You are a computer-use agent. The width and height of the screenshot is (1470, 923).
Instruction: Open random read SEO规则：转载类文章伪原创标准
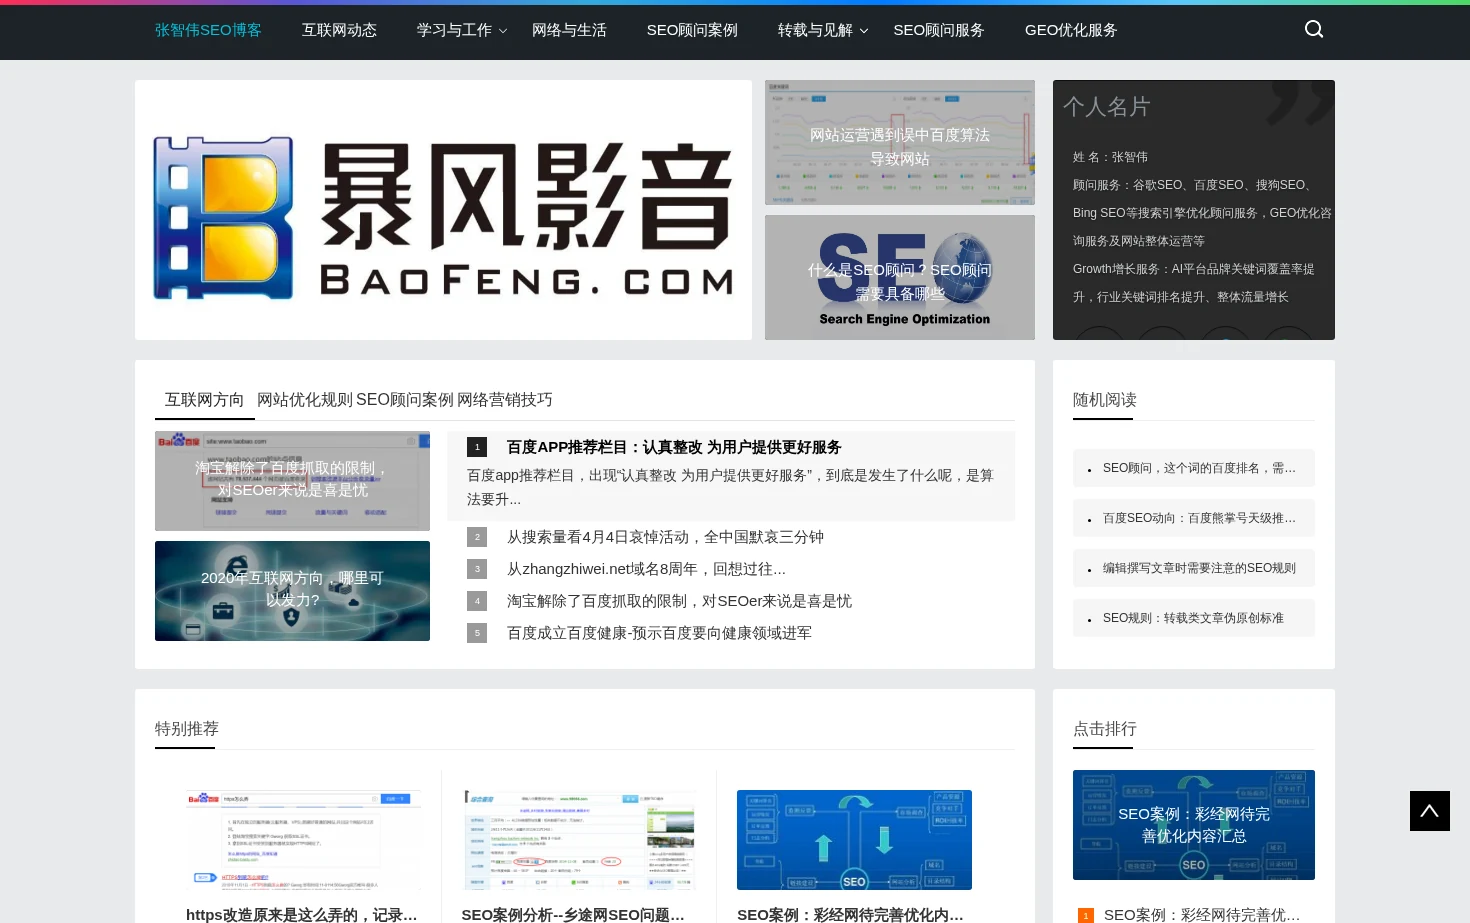(x=1194, y=618)
